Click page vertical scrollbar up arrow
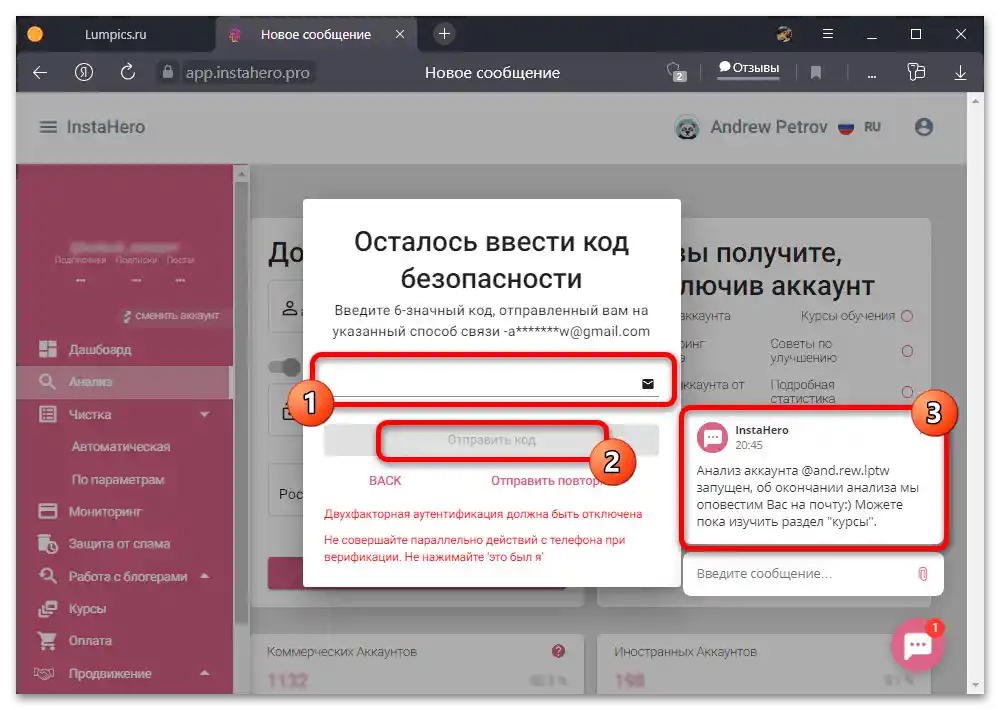This screenshot has height=710, width=1000. click(974, 101)
